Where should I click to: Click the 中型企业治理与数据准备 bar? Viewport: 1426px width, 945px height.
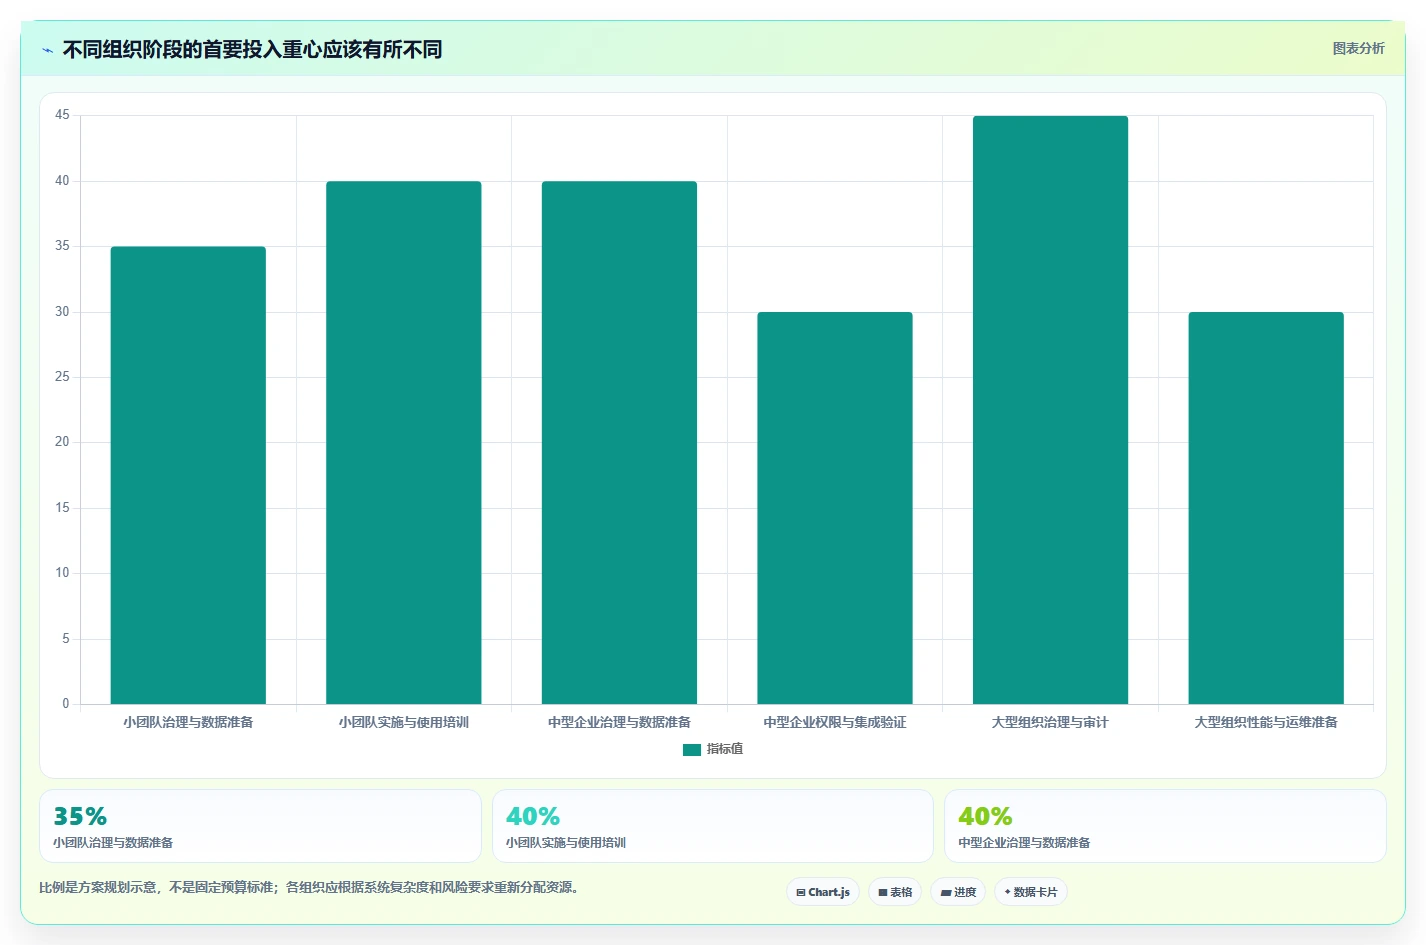(x=619, y=443)
